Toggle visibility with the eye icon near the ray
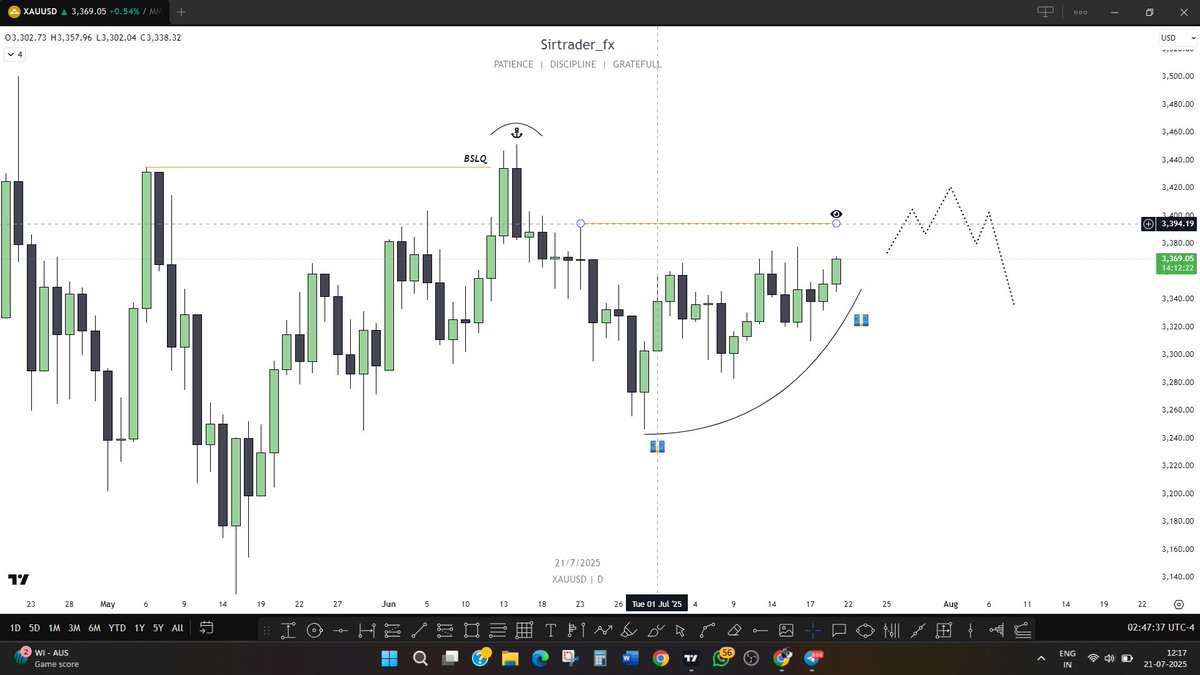 [x=836, y=213]
